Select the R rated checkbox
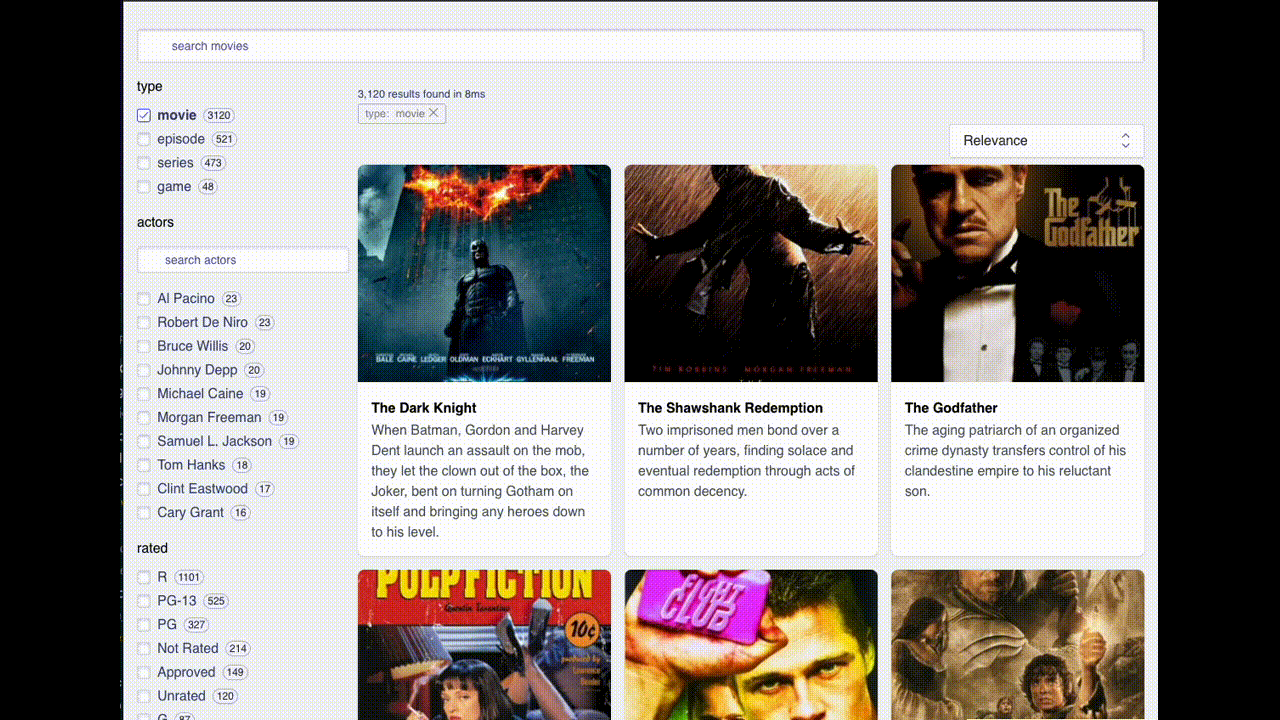 144,577
